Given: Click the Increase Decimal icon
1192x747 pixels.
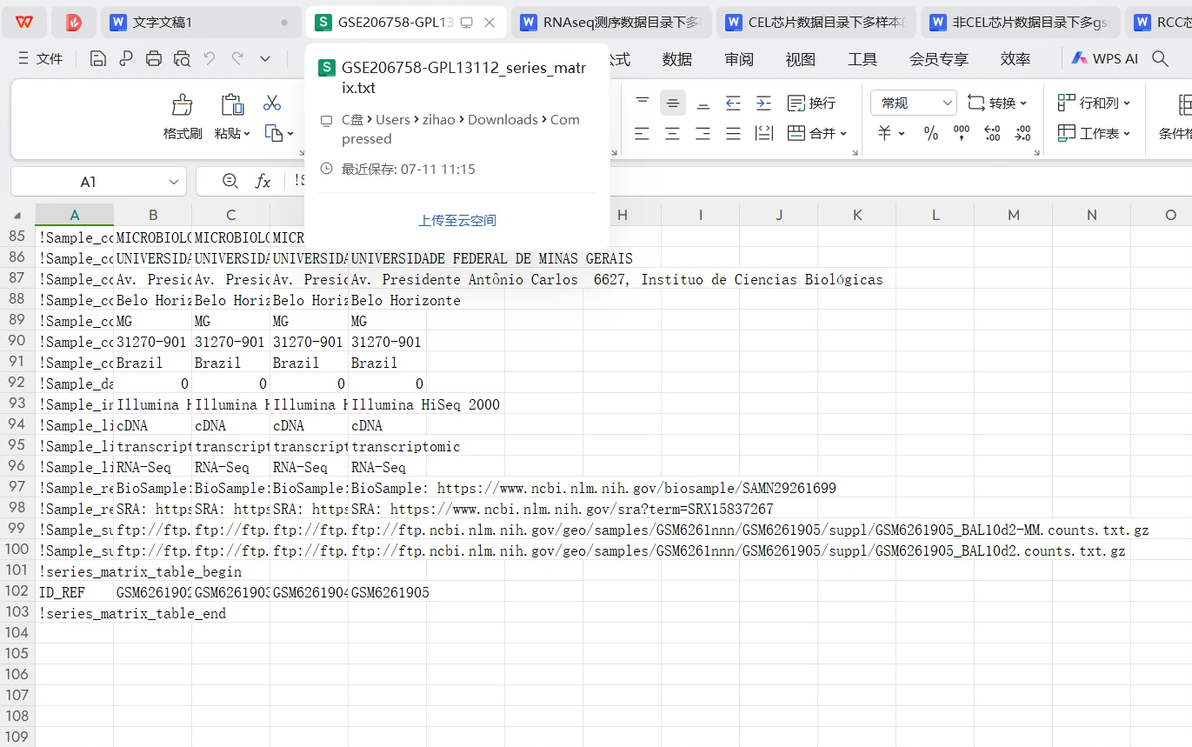Looking at the screenshot, I should point(992,134).
